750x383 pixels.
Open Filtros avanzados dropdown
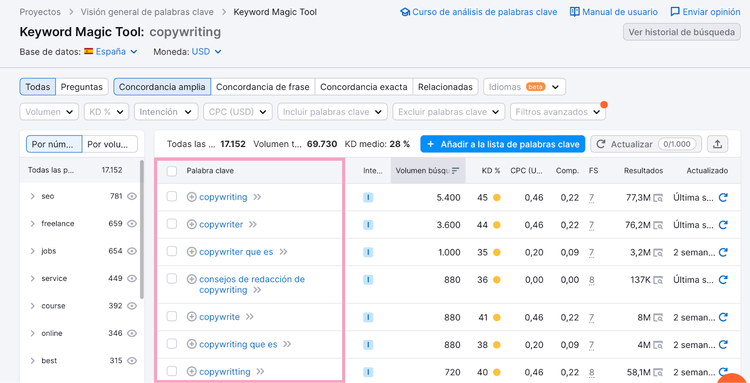click(558, 112)
